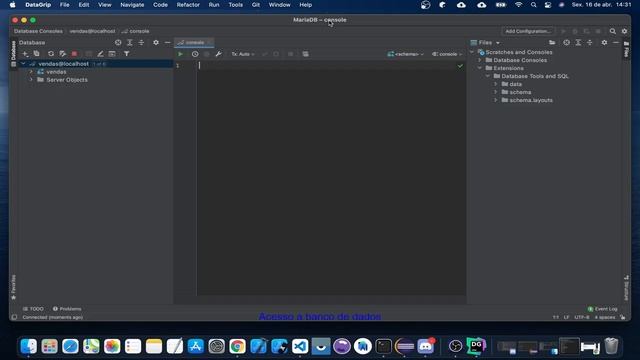
Task: Toggle the Files vertical side tab
Action: (626, 50)
